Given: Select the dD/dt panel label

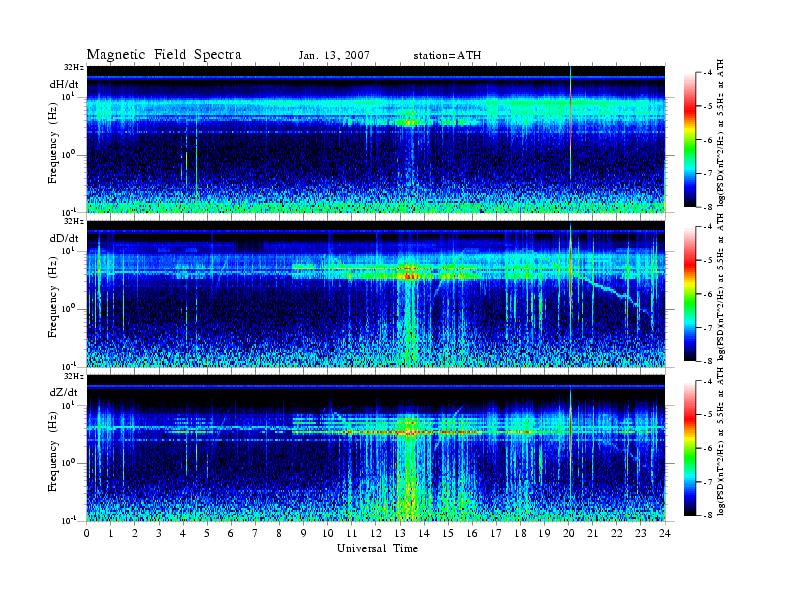Looking at the screenshot, I should (64, 238).
